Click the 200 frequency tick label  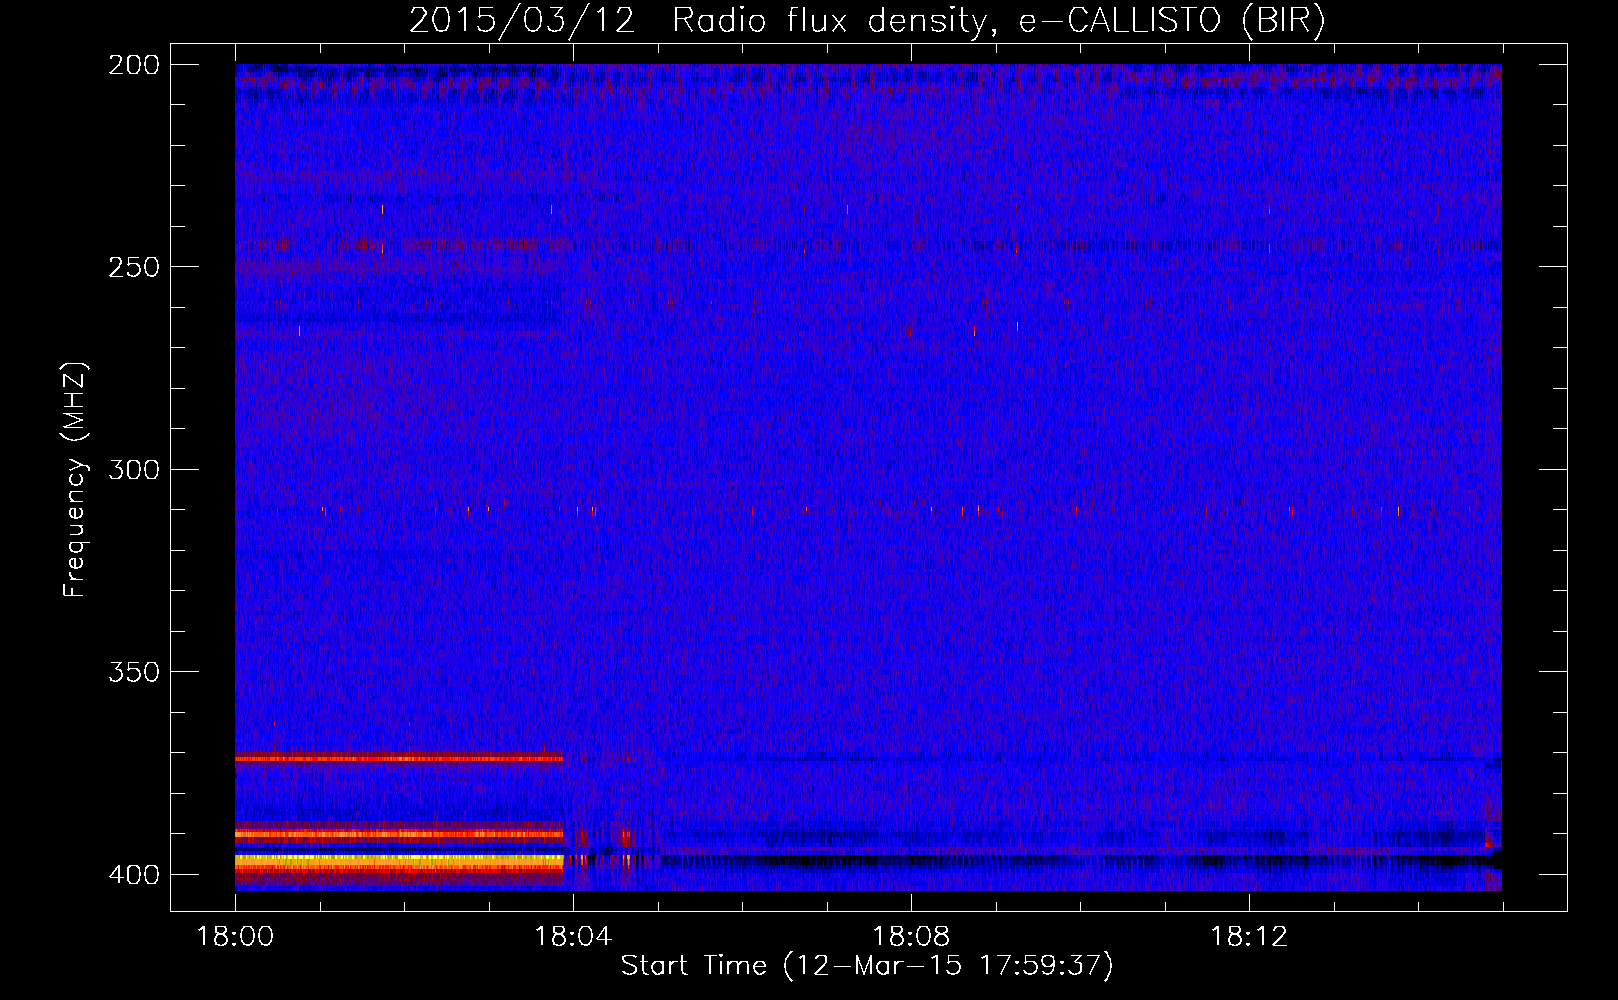[134, 65]
